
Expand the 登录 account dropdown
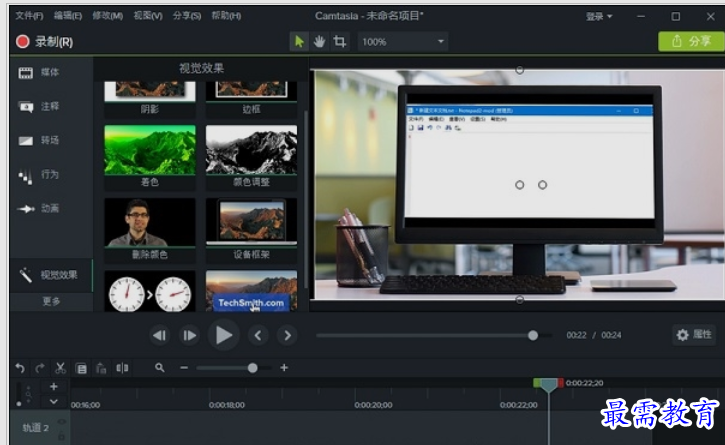[x=599, y=16]
